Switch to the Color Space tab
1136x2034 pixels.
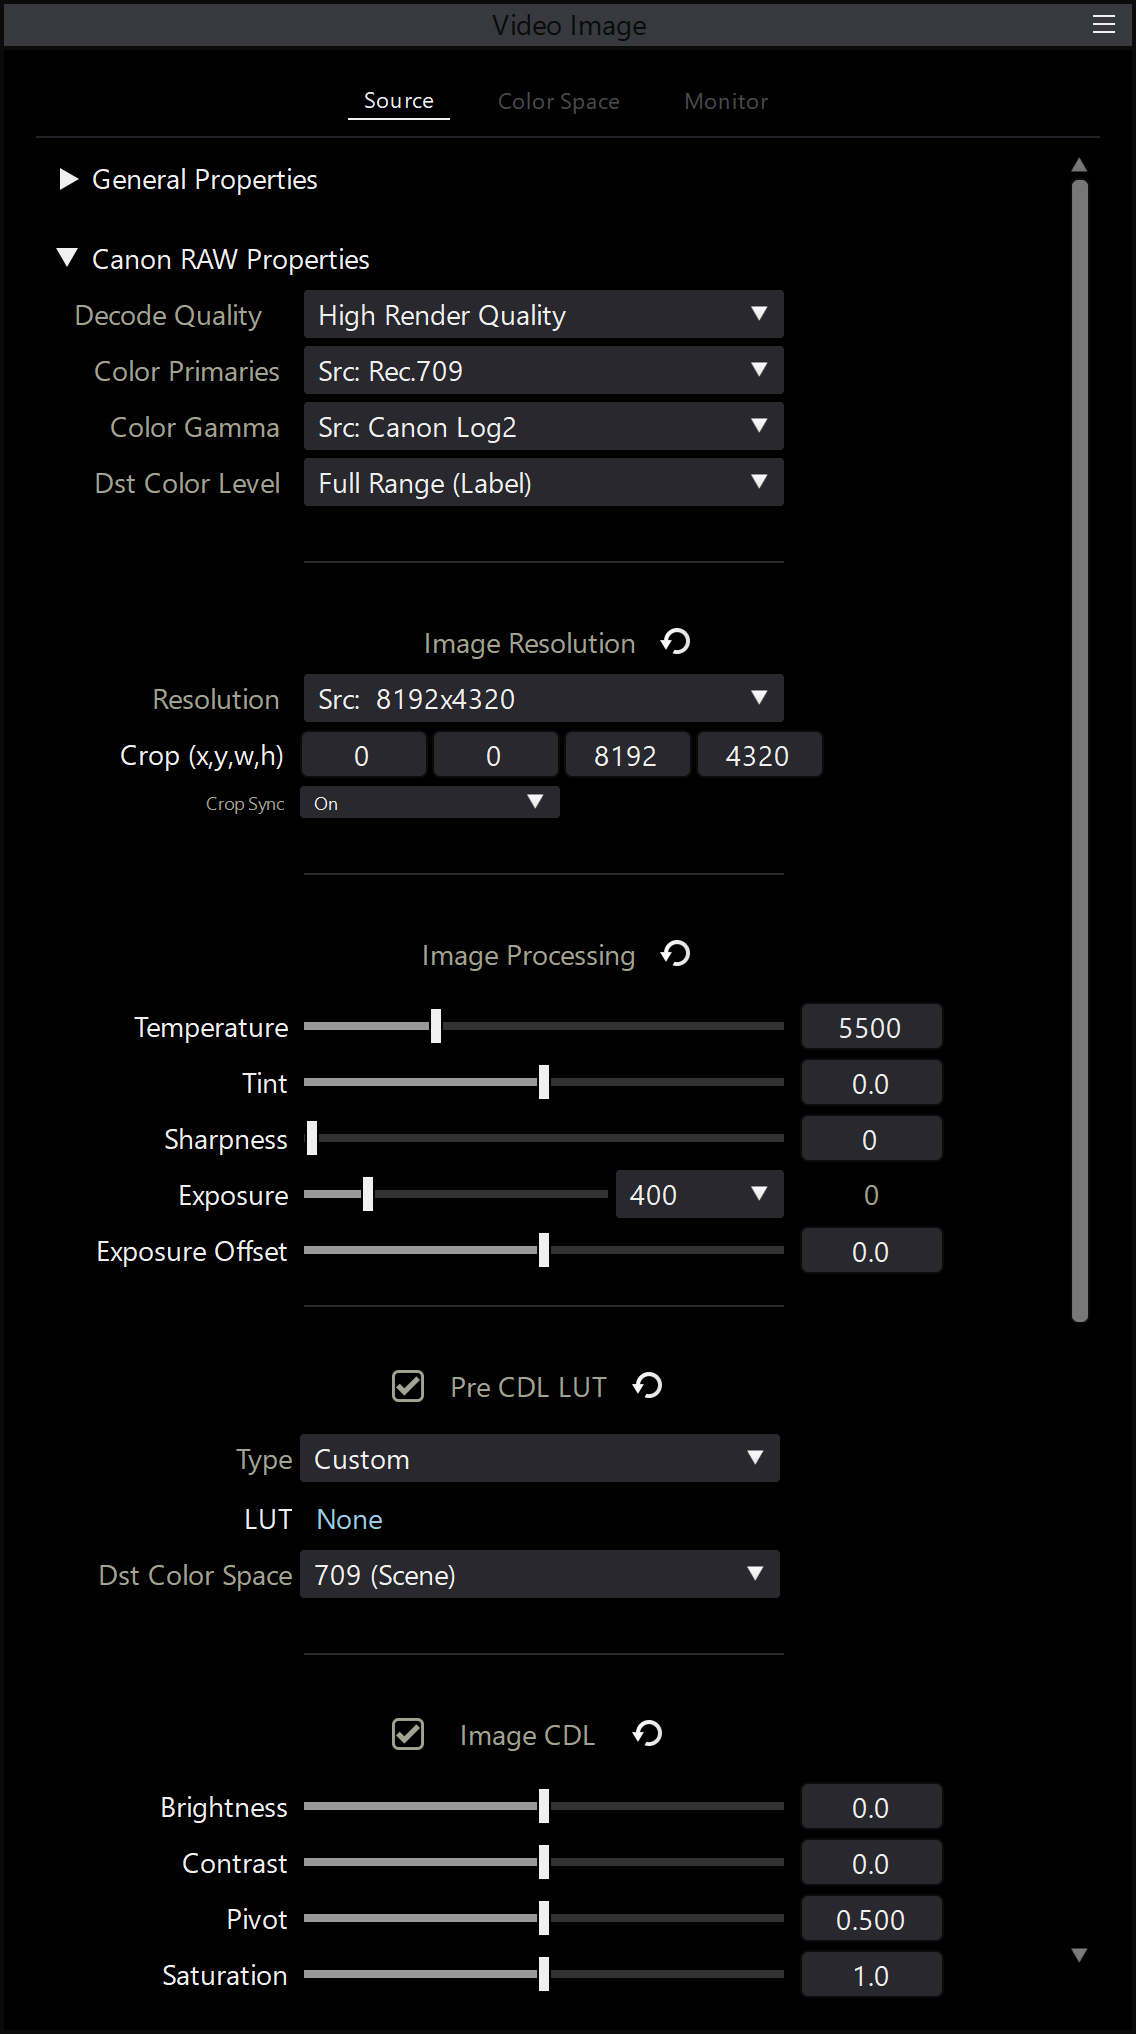(558, 102)
